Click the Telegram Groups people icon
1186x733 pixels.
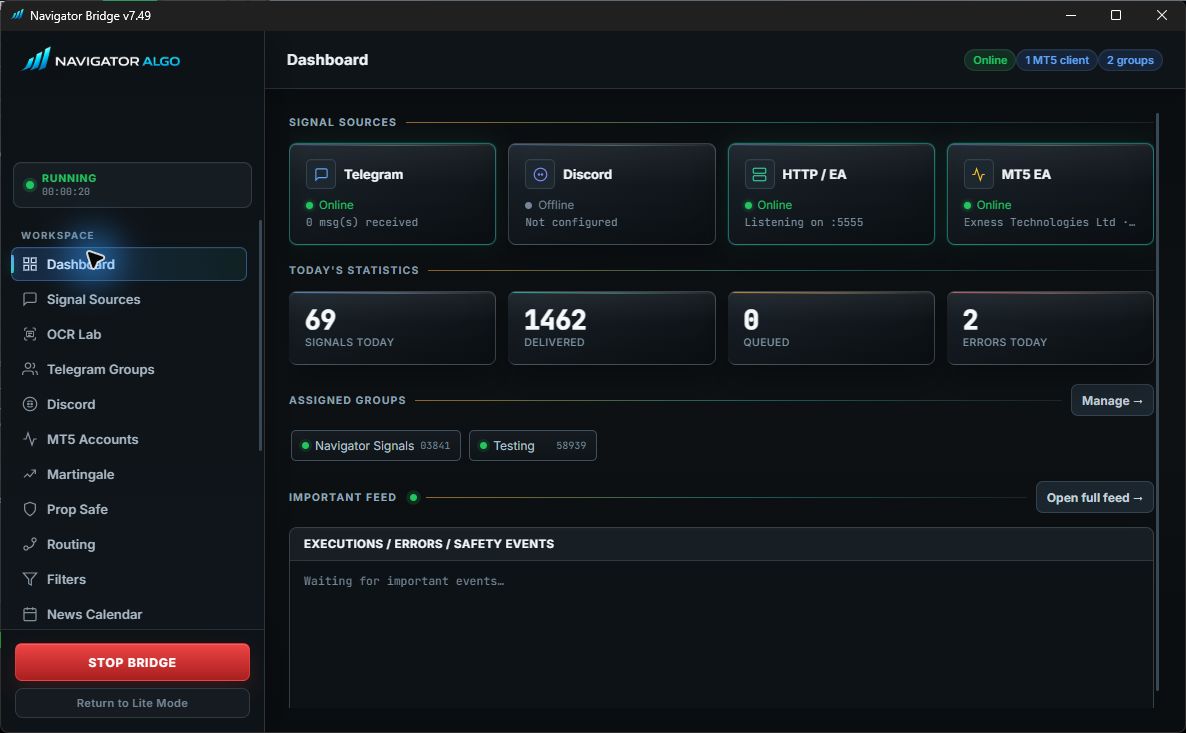click(29, 369)
